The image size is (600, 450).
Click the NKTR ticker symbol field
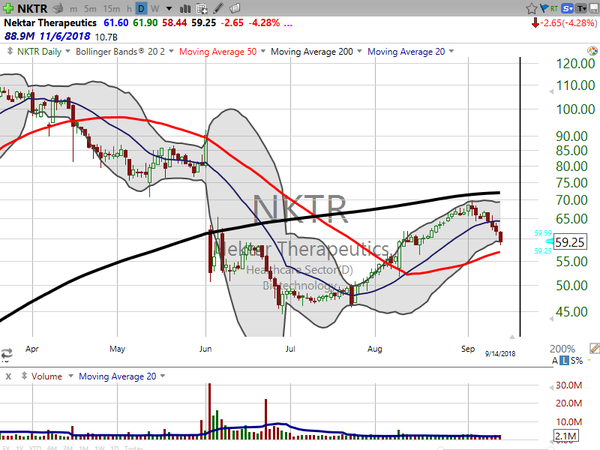(30, 11)
